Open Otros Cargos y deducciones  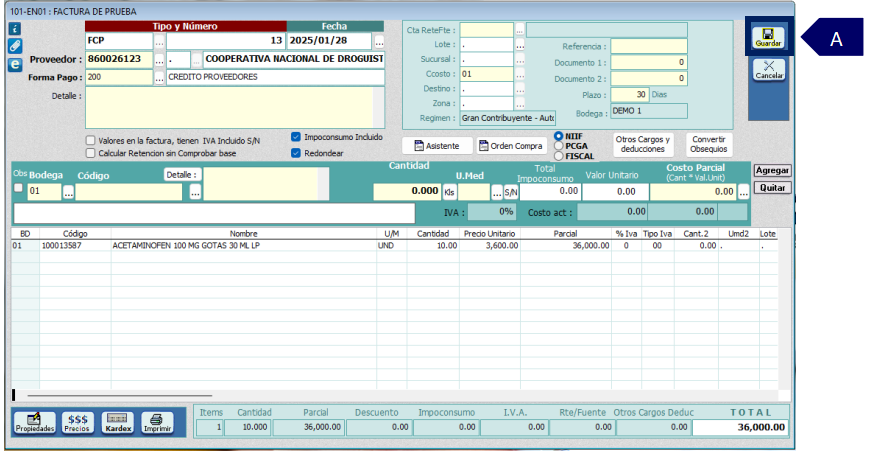pyautogui.click(x=642, y=145)
